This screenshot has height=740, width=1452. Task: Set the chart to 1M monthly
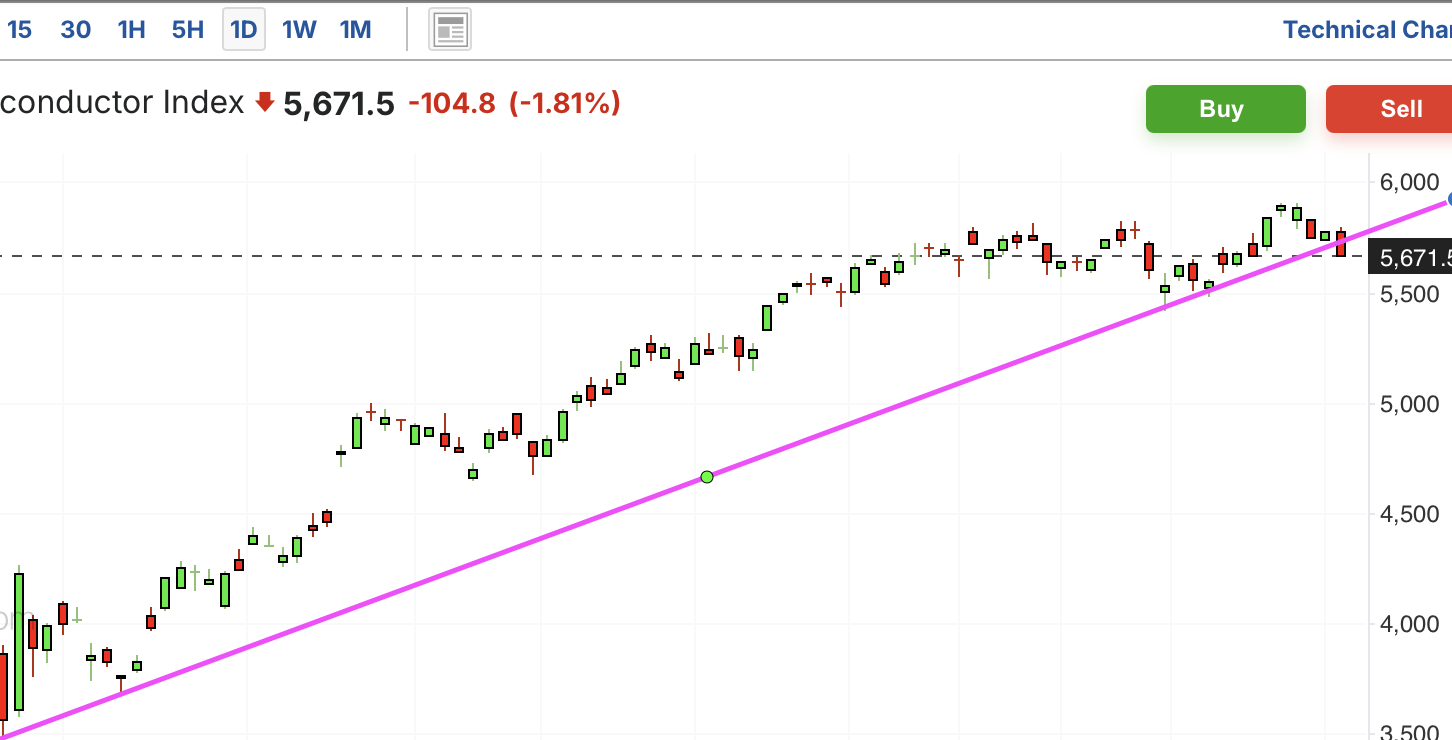(355, 30)
